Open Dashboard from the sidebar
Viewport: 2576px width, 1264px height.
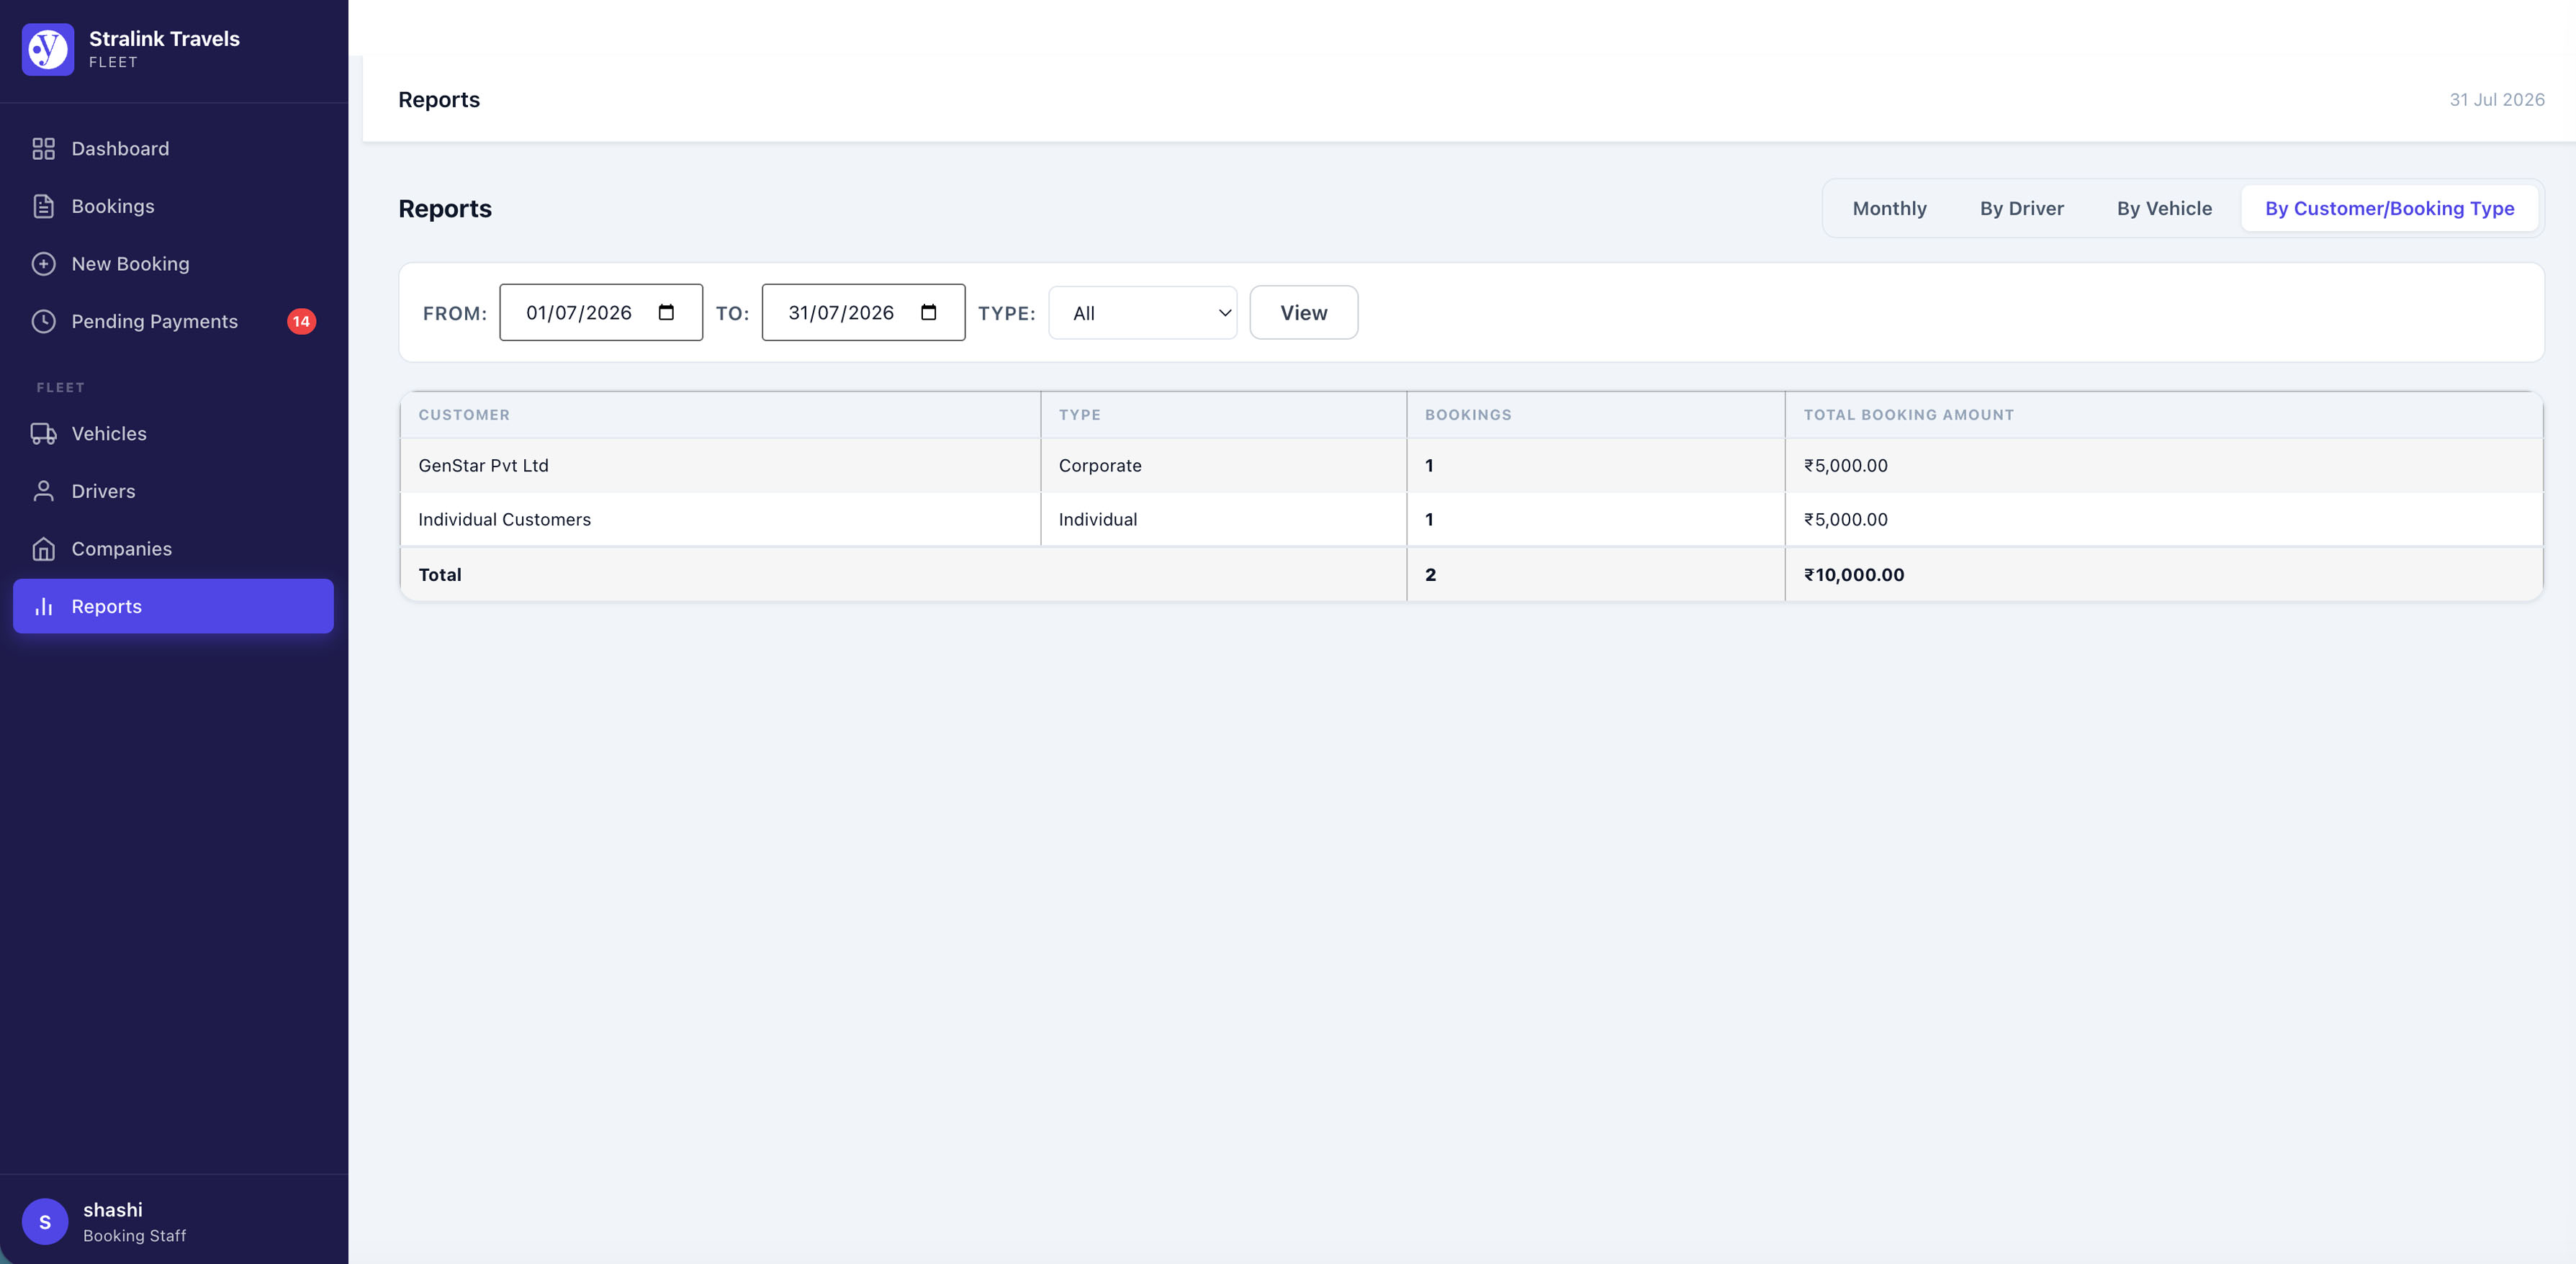coord(173,149)
